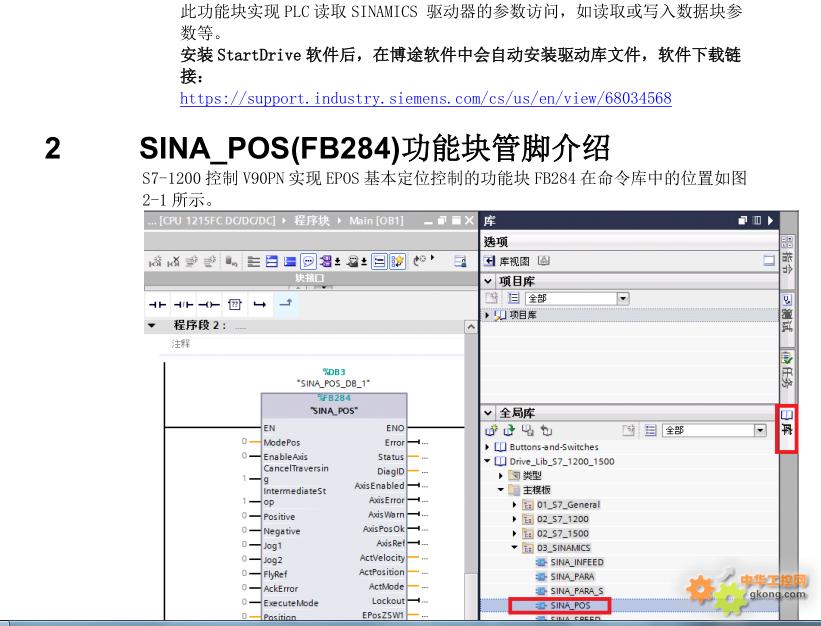The height and width of the screenshot is (626, 821).
Task: Expand 01_S7_General folder
Action: [x=514, y=505]
